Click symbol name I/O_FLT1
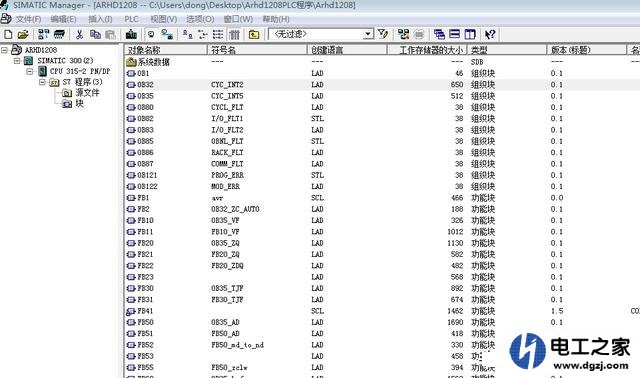 tap(227, 119)
